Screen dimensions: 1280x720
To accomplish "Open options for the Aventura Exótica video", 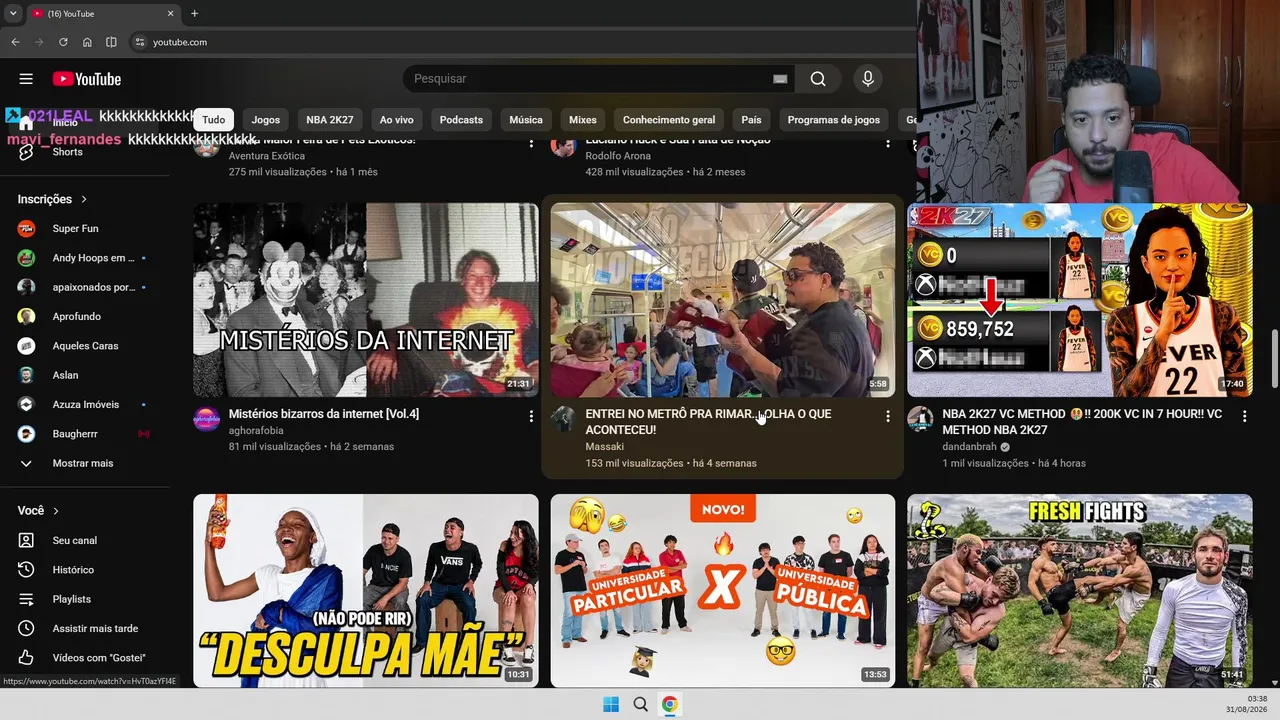I will tap(531, 144).
